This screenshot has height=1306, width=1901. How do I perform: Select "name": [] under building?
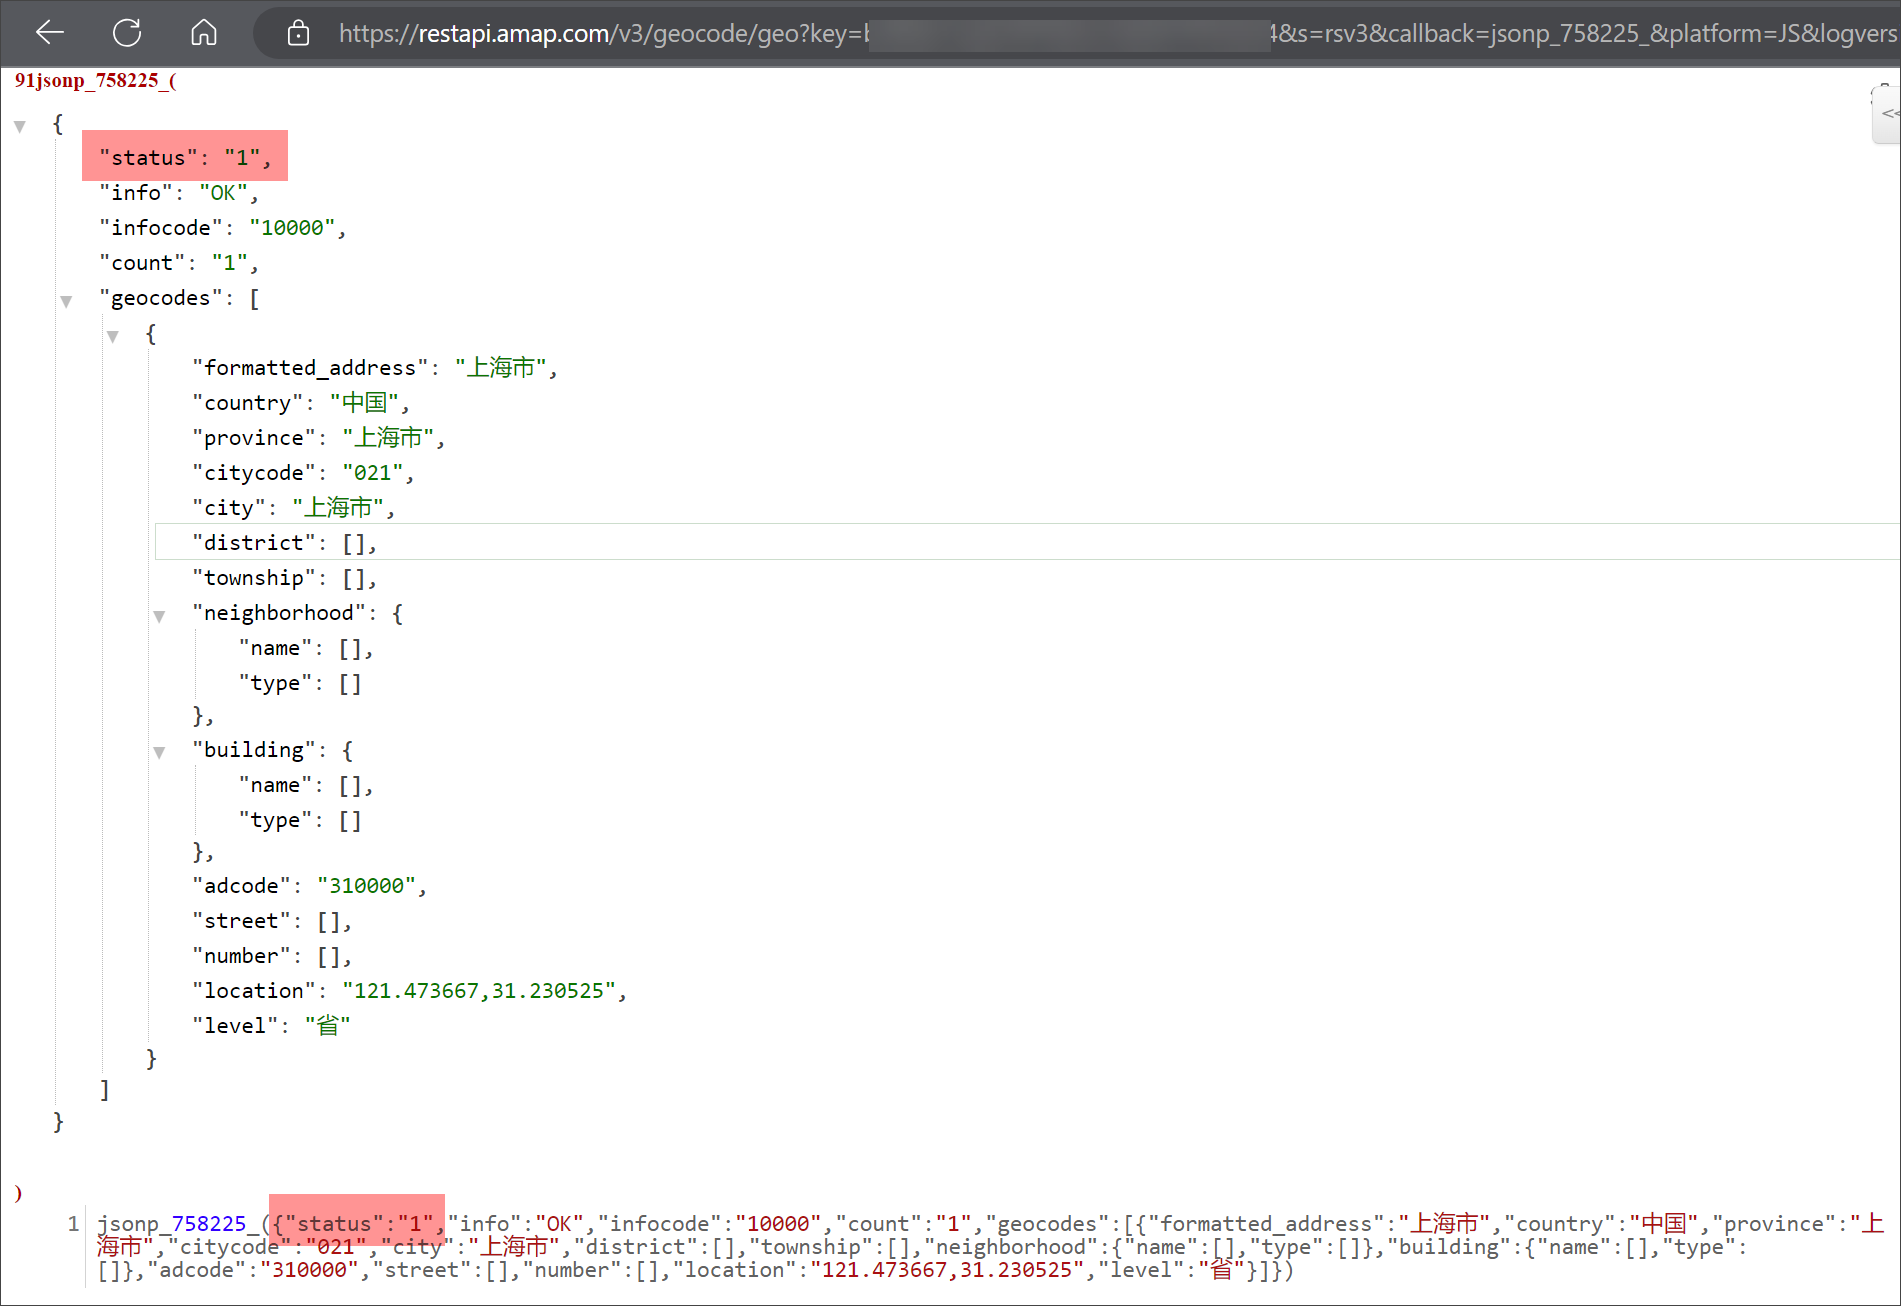click(306, 785)
